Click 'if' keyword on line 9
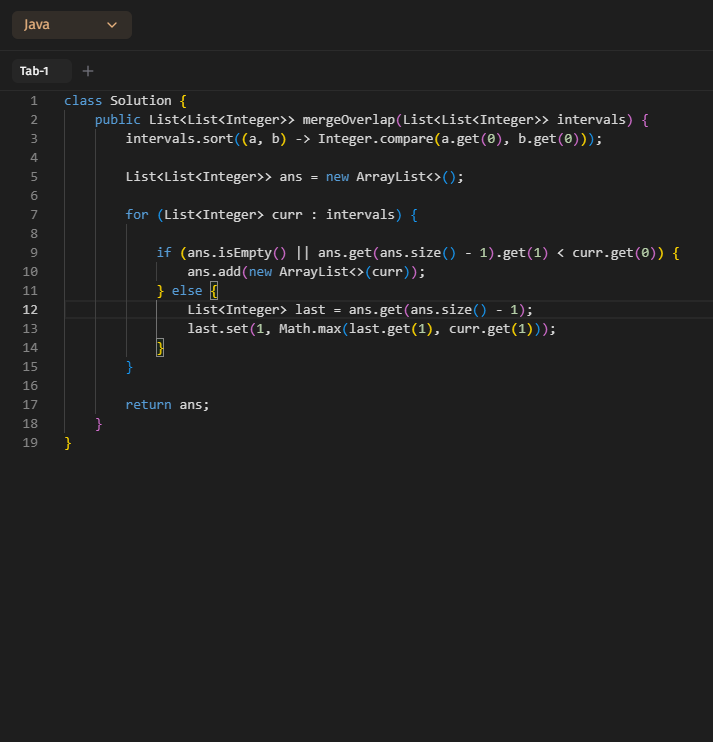The width and height of the screenshot is (713, 742). 164,253
